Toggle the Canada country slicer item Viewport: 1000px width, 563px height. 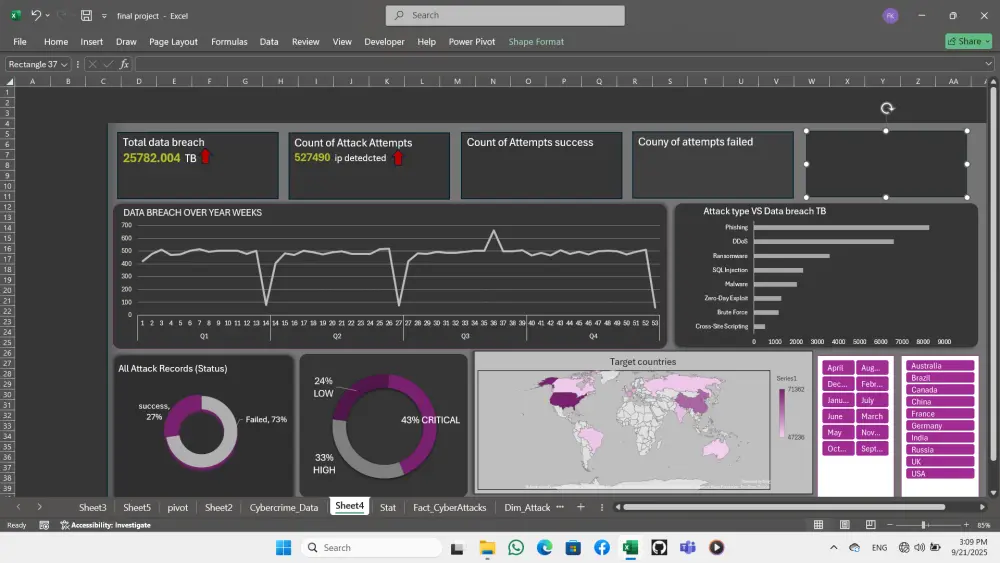[940, 390]
